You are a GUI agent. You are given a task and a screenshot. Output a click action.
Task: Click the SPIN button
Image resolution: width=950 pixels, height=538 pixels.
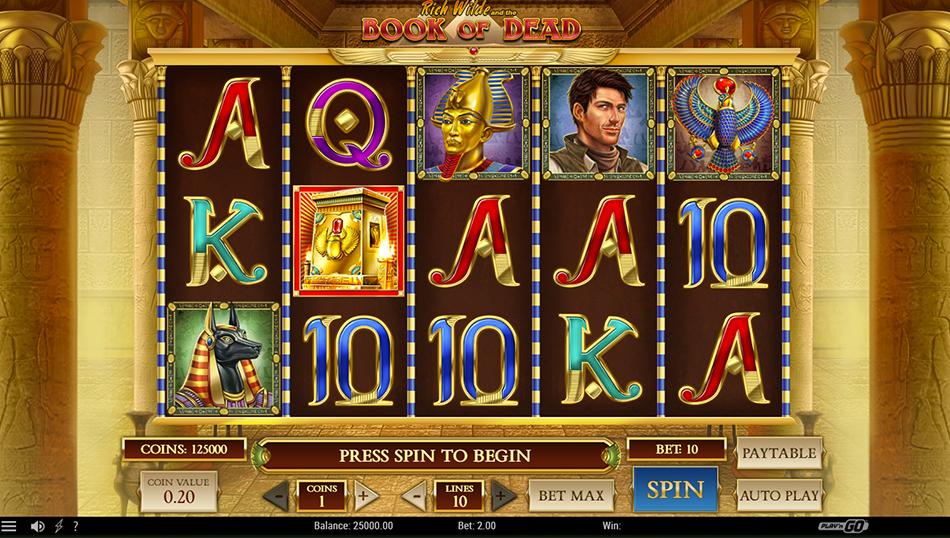[676, 490]
